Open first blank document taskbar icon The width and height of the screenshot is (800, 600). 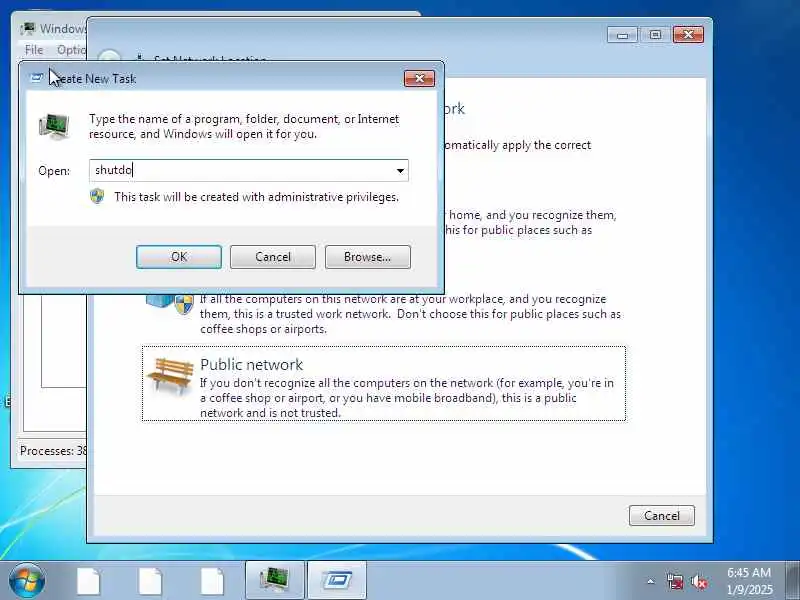point(88,581)
